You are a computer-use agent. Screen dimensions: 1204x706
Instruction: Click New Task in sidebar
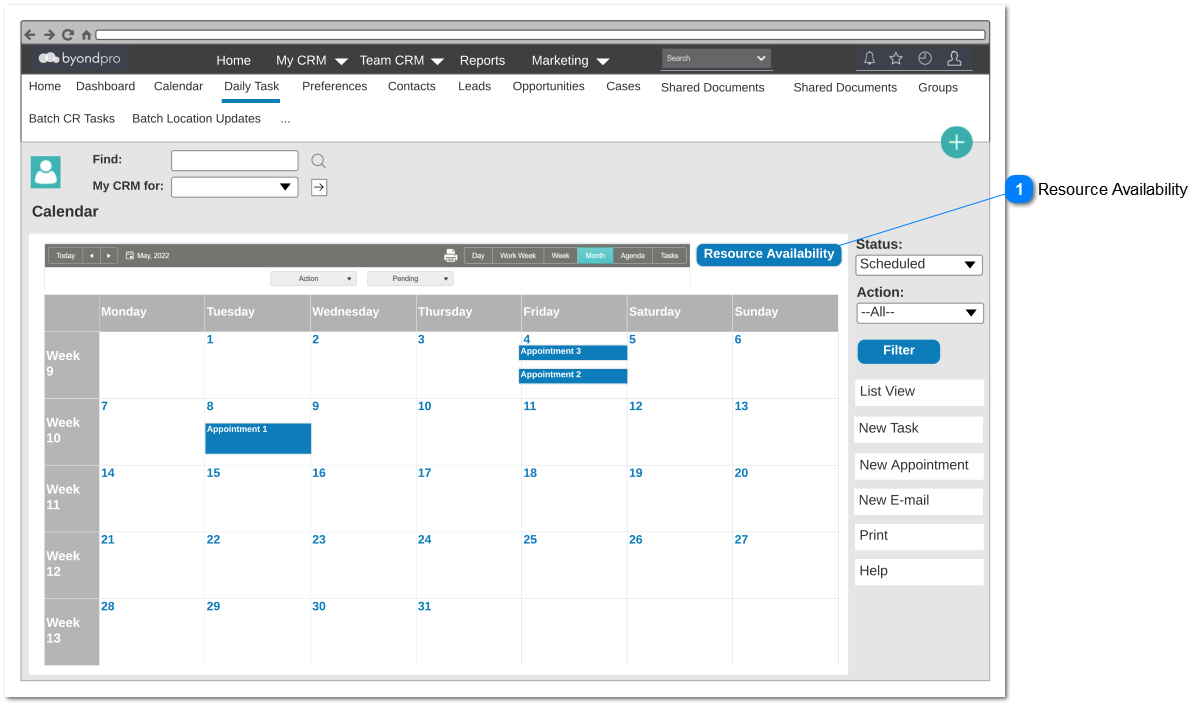[x=919, y=429]
